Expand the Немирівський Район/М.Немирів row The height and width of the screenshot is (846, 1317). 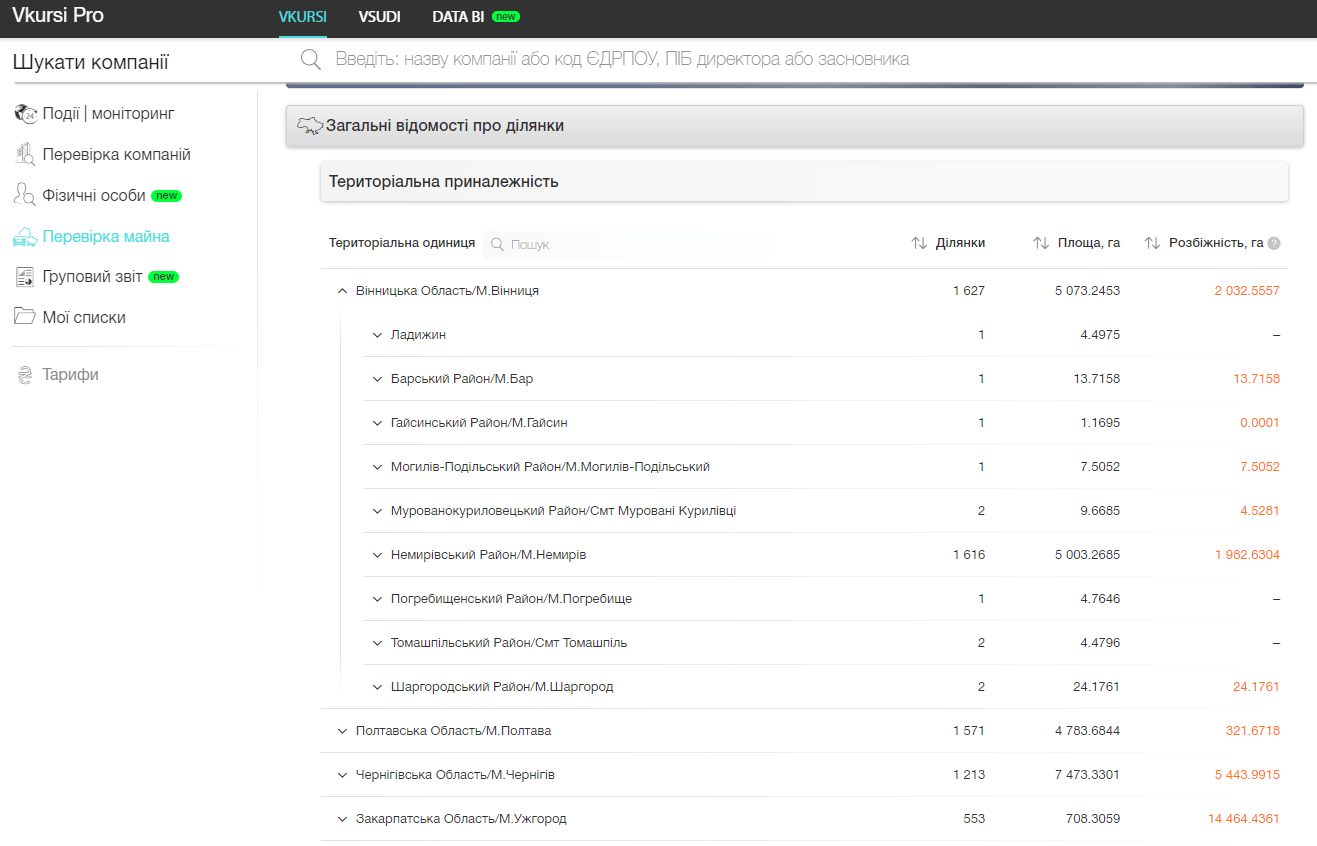tap(377, 555)
